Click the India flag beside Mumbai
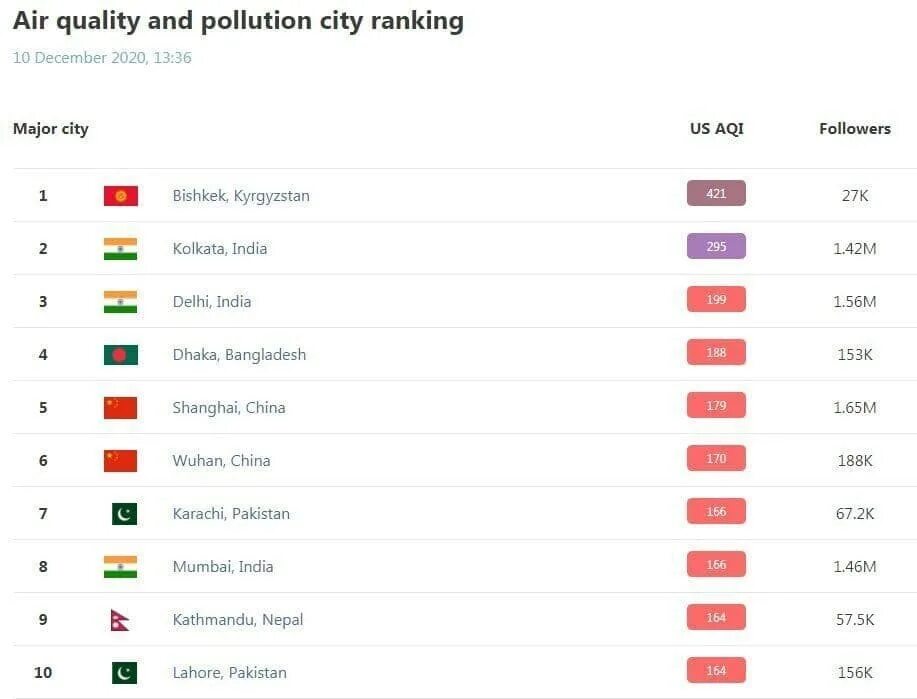Viewport: 917px width, 699px height. (120, 567)
